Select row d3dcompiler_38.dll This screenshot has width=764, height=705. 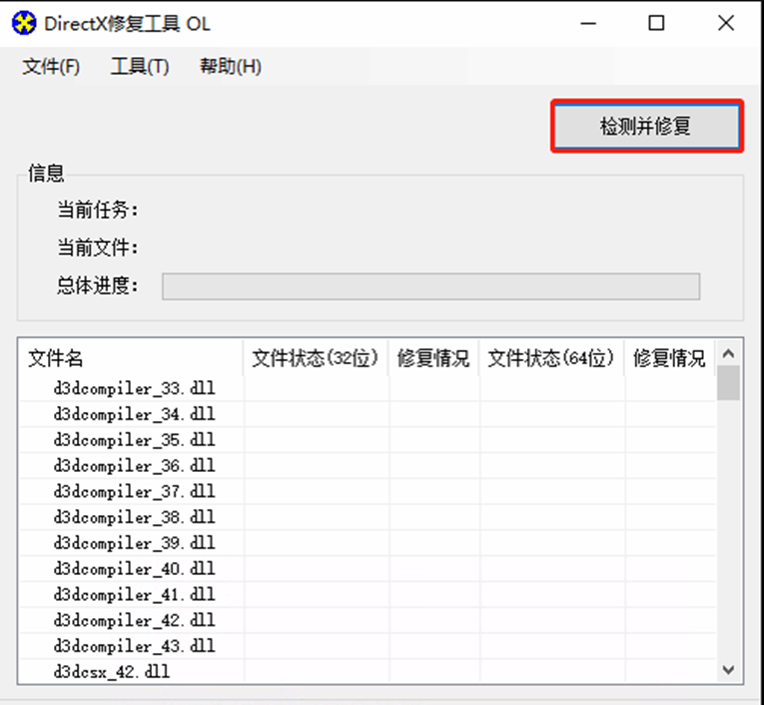tap(367, 517)
